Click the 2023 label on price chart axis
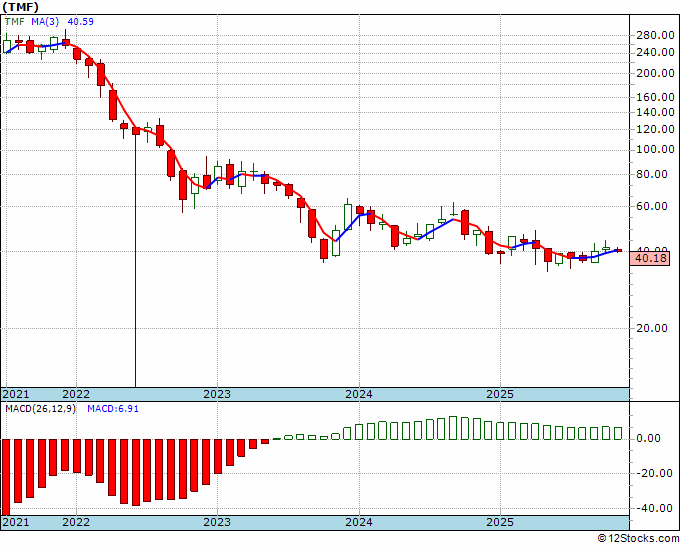Image resolution: width=680 pixels, height=546 pixels. [217, 394]
